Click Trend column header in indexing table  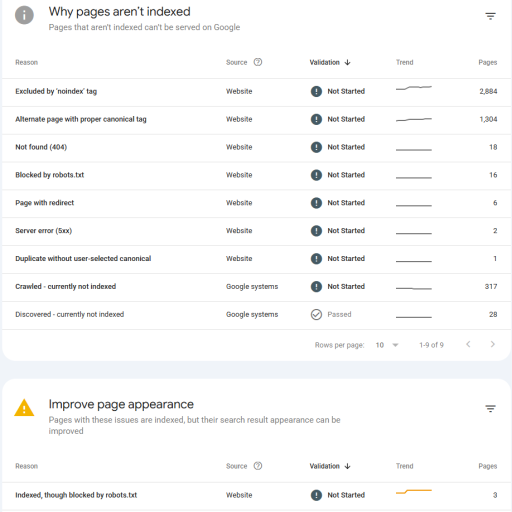click(x=404, y=62)
